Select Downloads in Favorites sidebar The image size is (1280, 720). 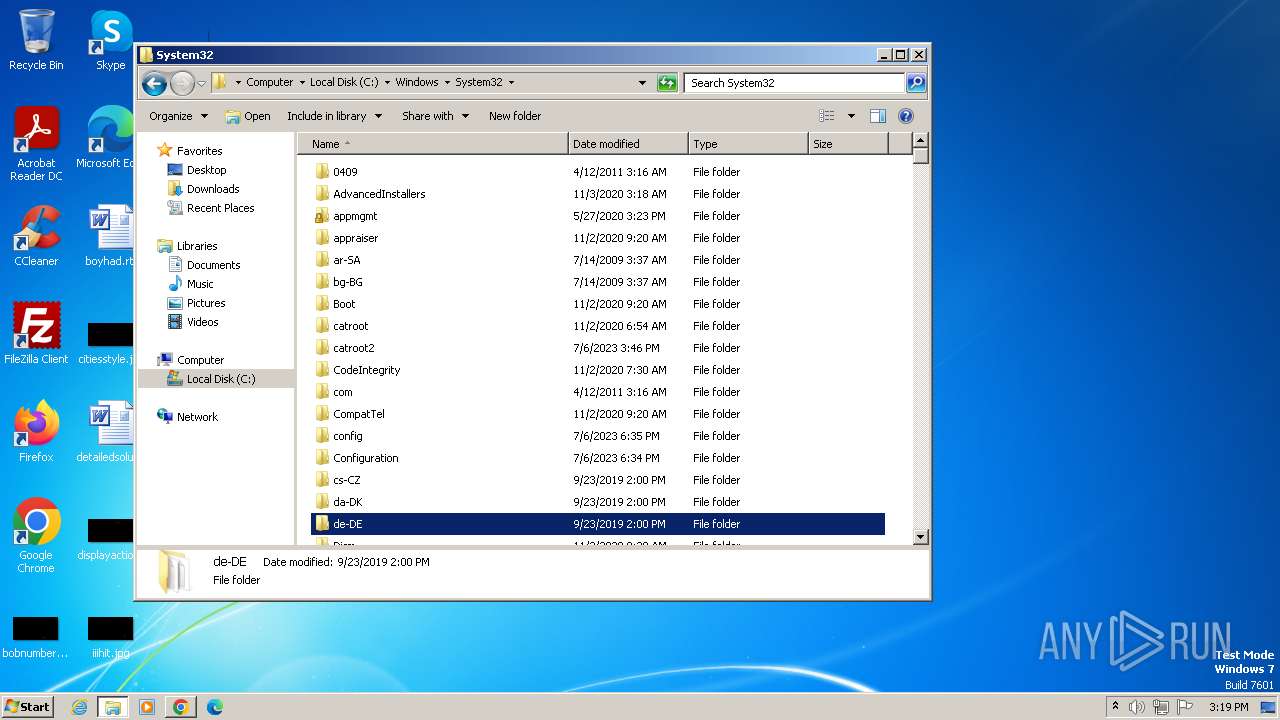(213, 189)
